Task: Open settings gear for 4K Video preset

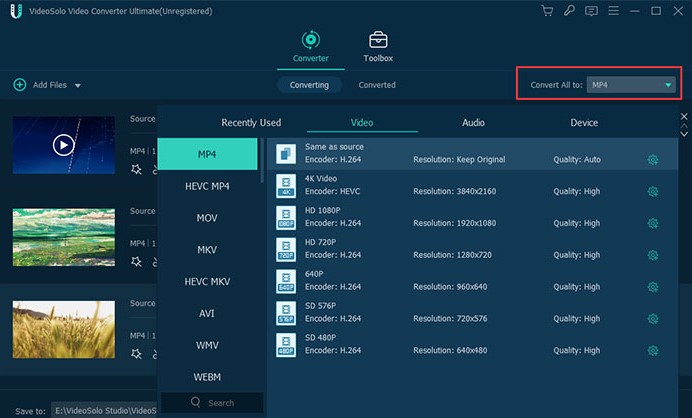Action: tap(652, 191)
